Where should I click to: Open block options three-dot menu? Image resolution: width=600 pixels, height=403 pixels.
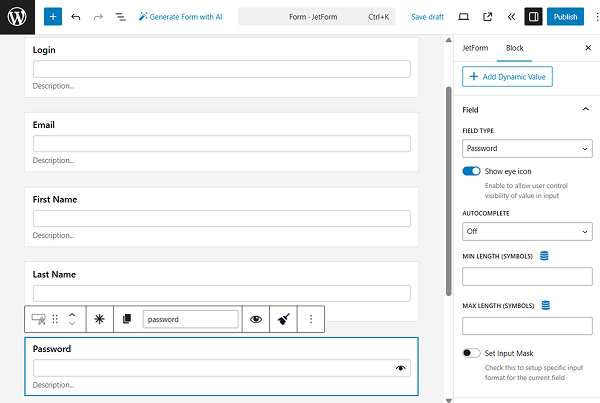point(311,319)
